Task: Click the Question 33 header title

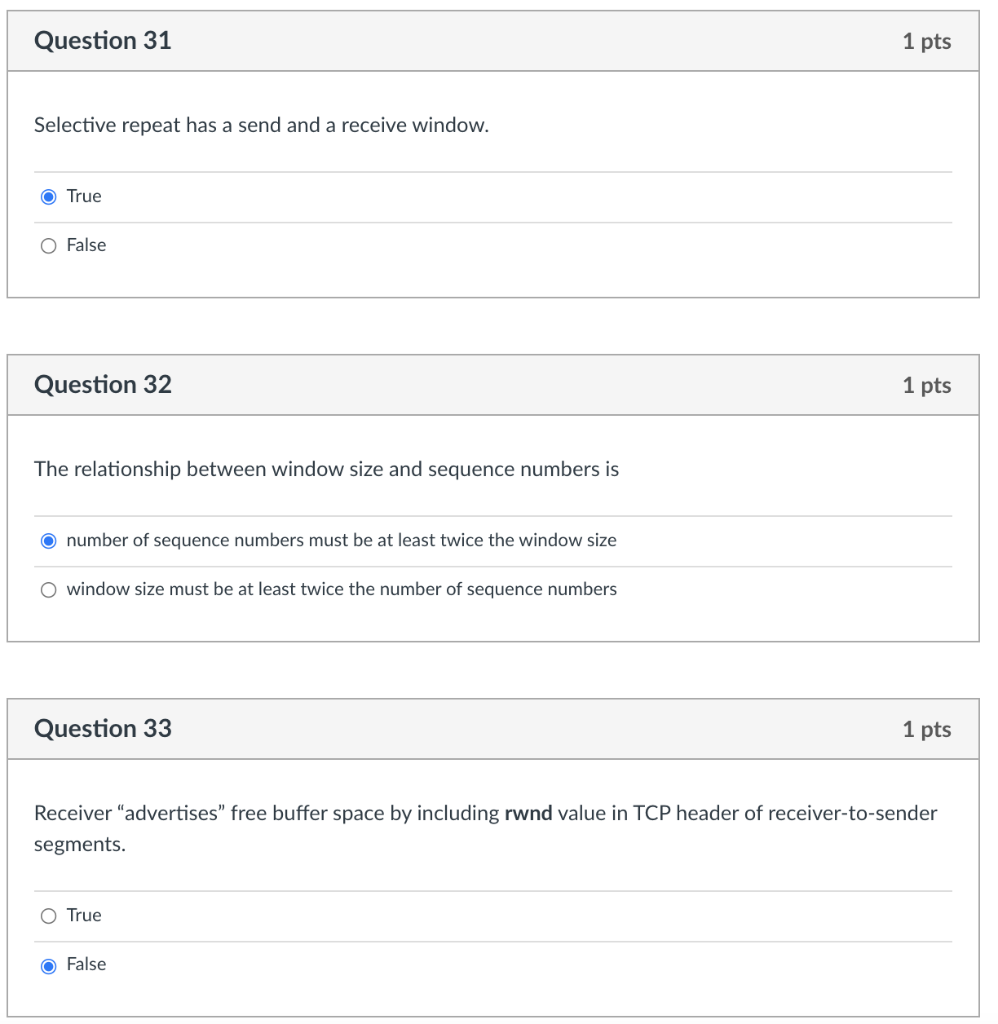Action: 103,729
